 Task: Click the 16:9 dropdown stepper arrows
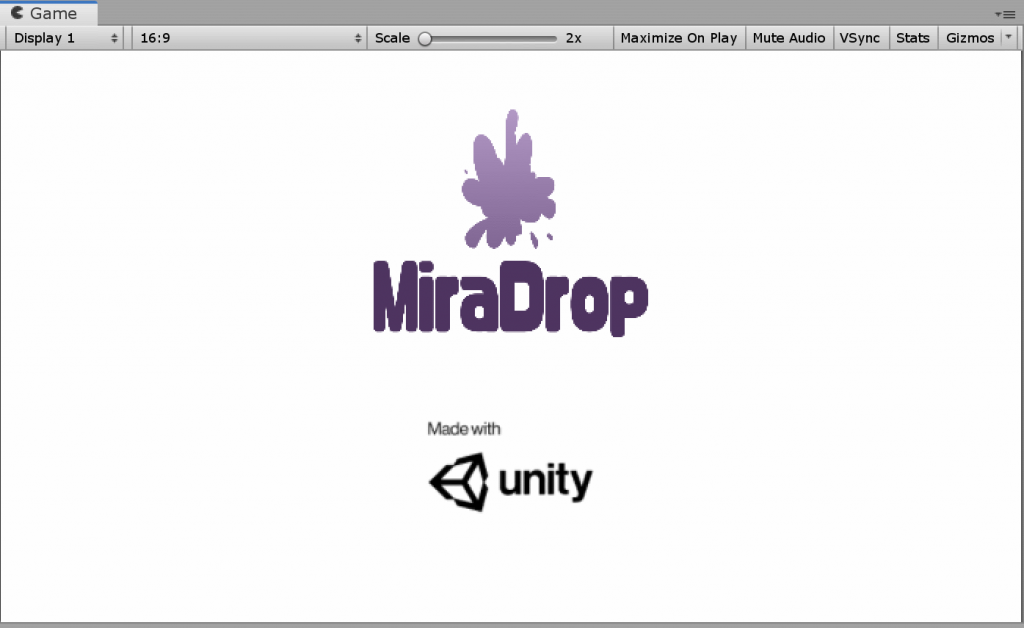tap(358, 38)
